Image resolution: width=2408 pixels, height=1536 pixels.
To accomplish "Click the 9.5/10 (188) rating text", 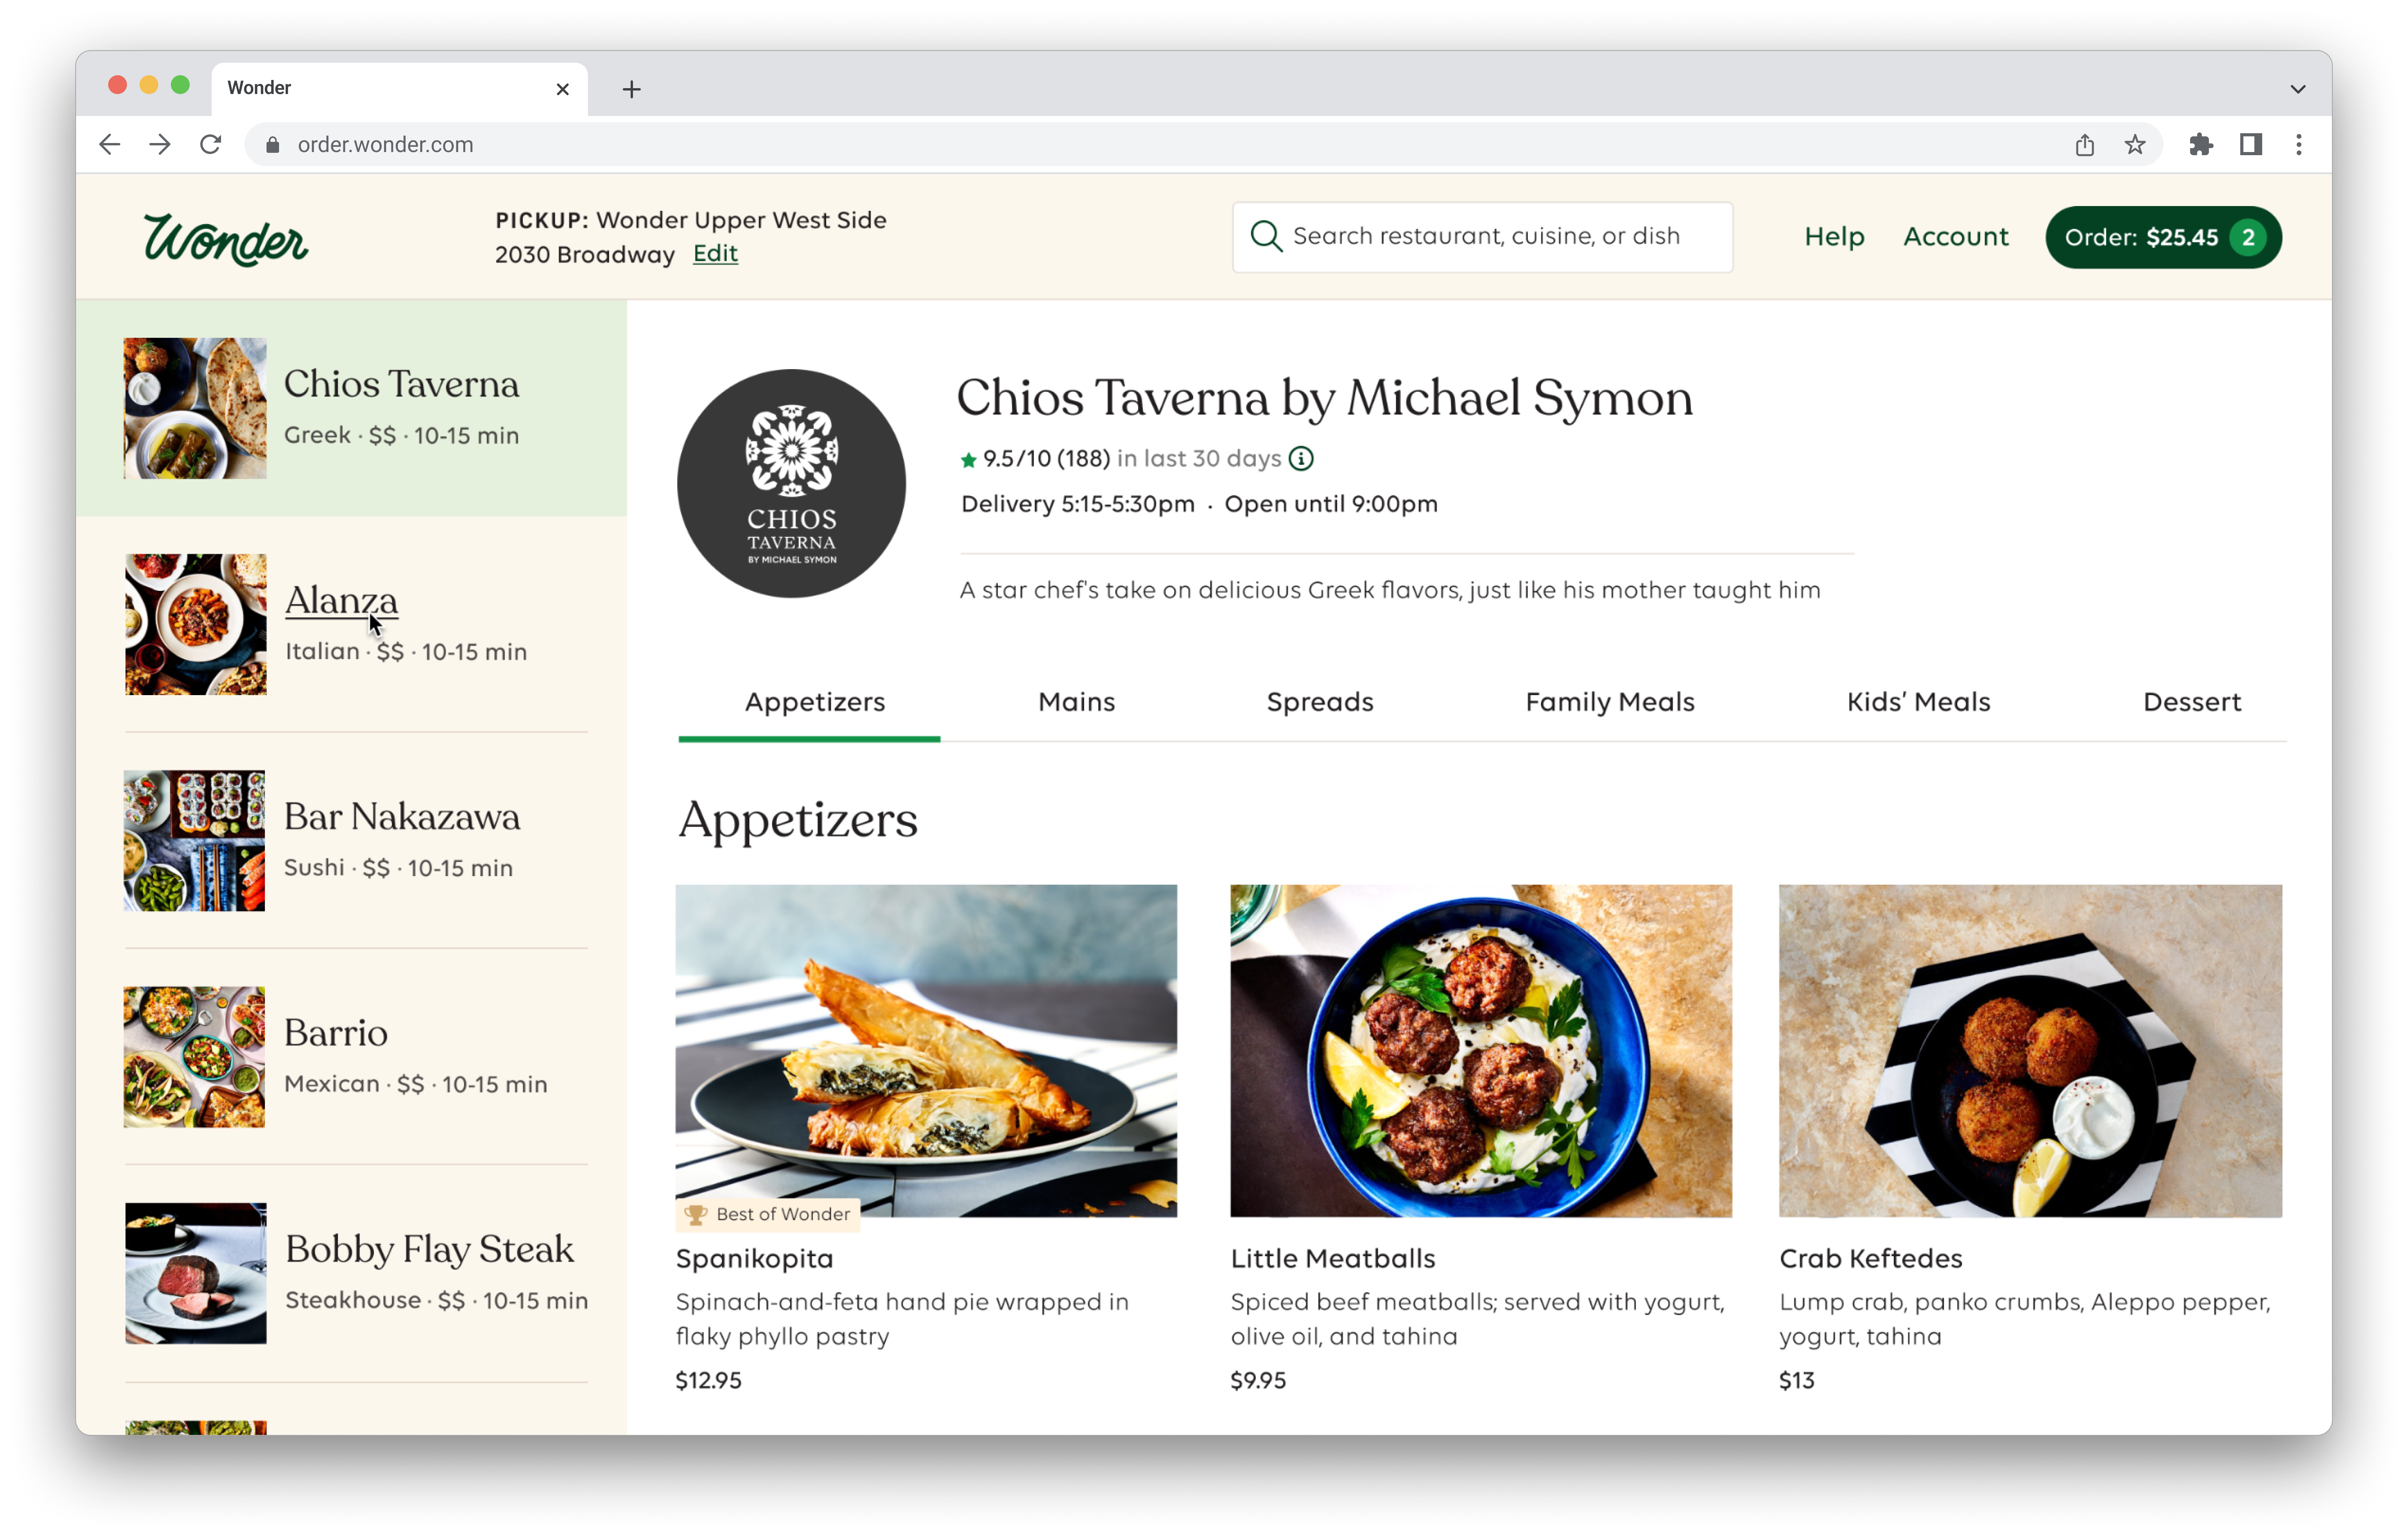I will (x=1046, y=459).
